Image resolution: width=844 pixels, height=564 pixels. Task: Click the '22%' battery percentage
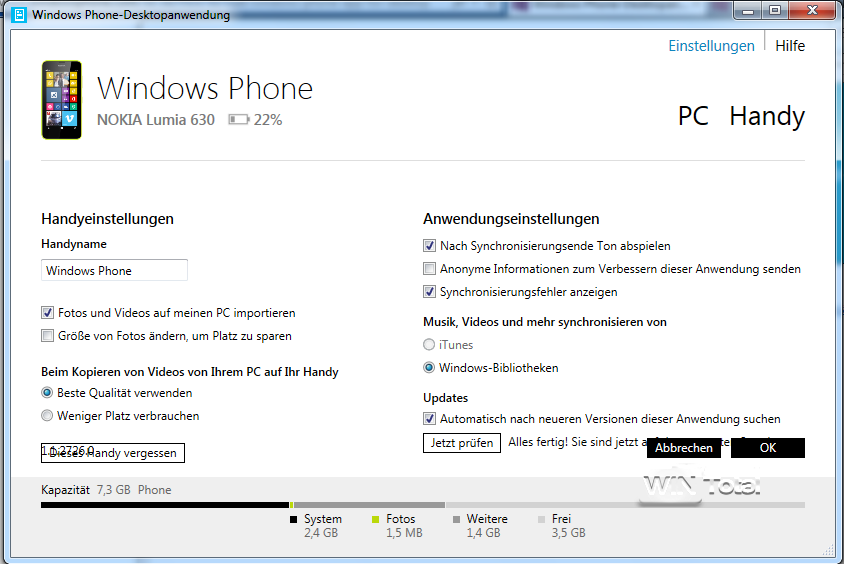click(268, 119)
